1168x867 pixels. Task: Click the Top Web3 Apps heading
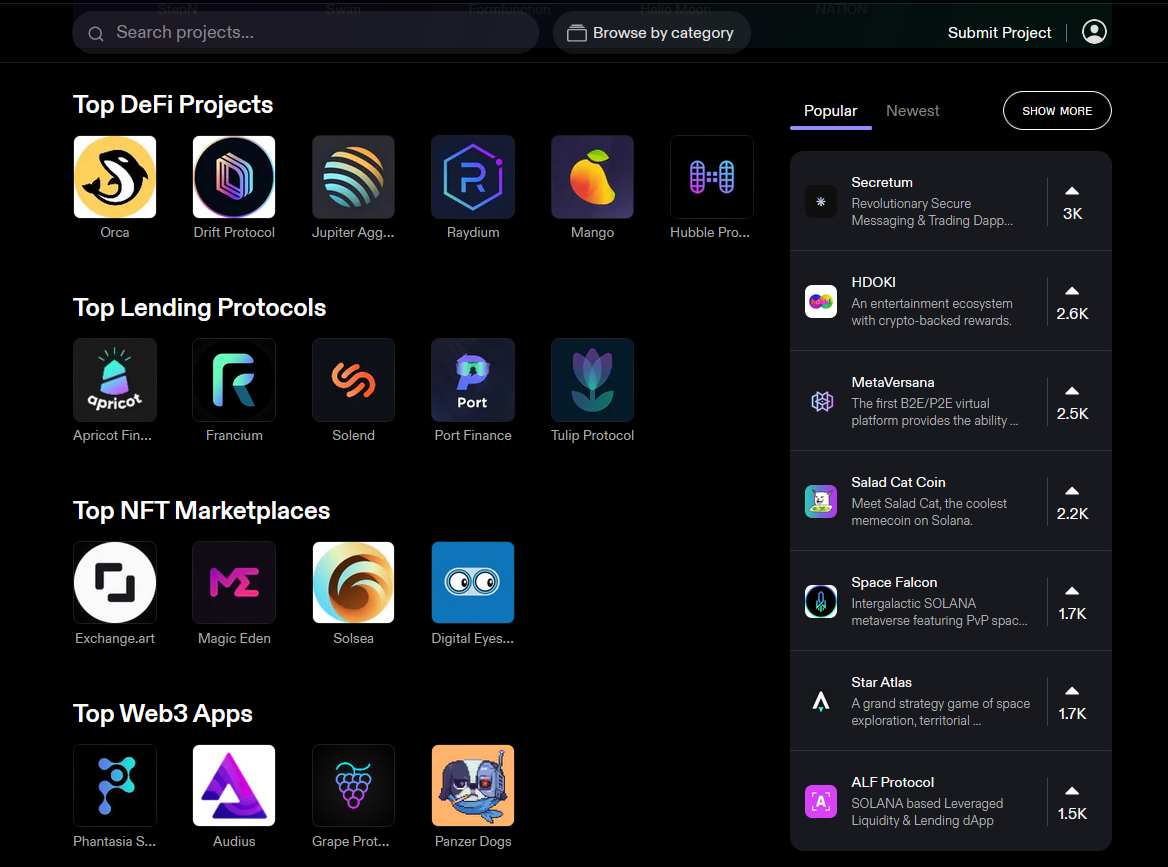click(x=162, y=714)
